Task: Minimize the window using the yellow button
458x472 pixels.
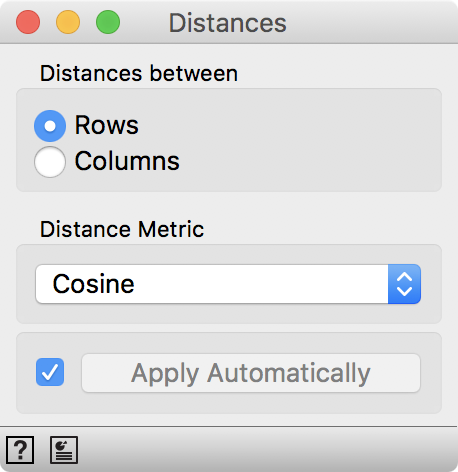Action: tap(68, 22)
